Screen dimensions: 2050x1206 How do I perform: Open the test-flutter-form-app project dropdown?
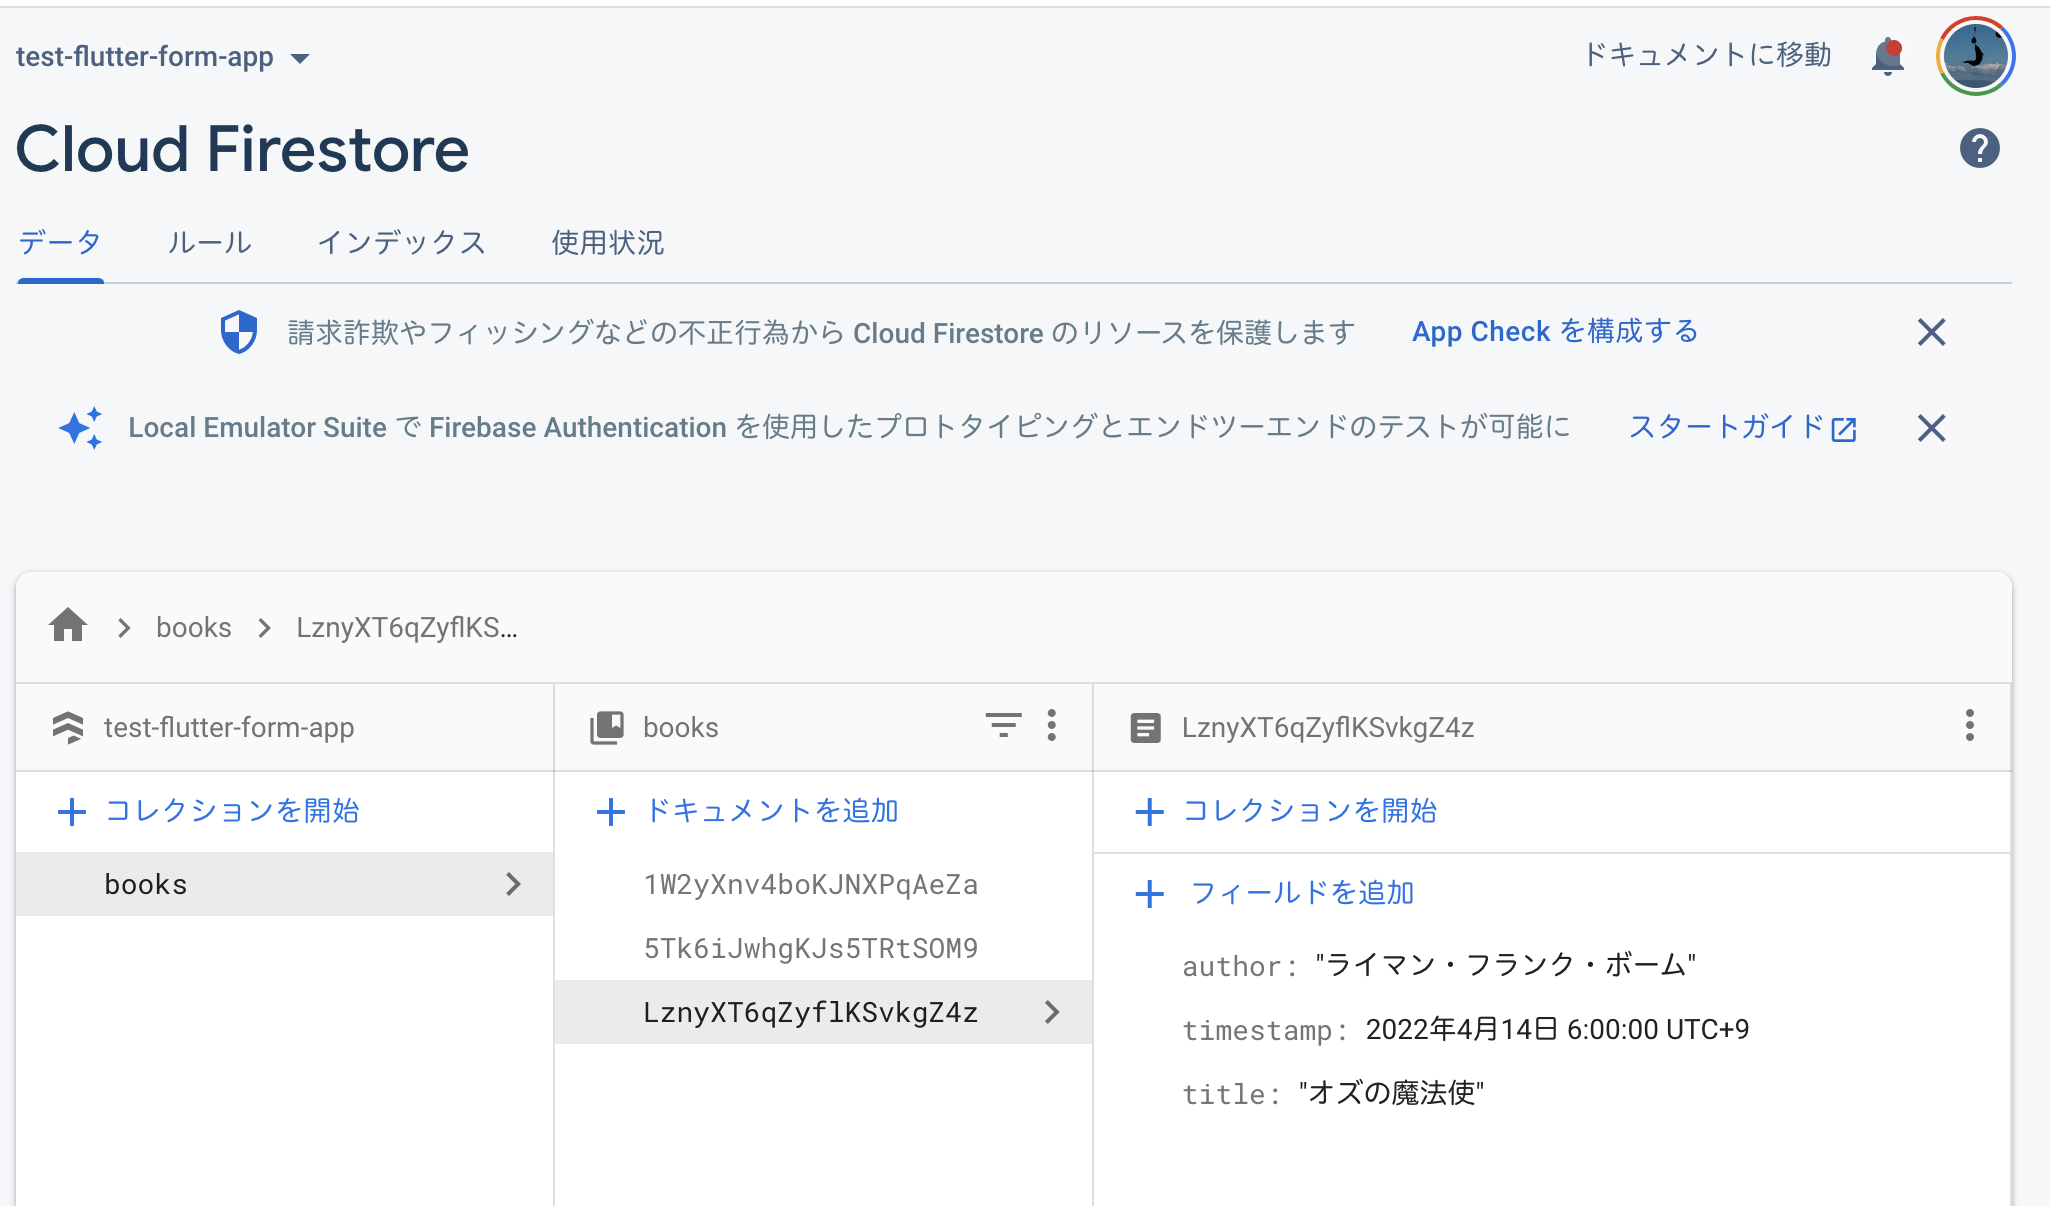click(x=163, y=57)
